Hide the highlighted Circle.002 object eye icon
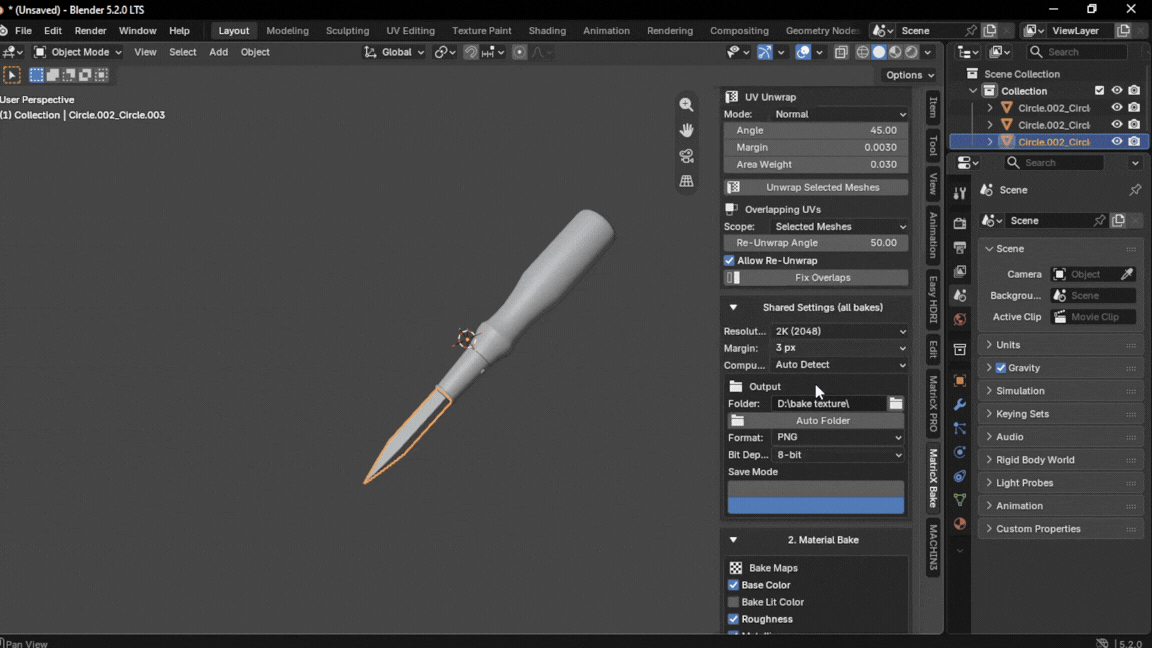Image resolution: width=1152 pixels, height=648 pixels. point(1117,142)
